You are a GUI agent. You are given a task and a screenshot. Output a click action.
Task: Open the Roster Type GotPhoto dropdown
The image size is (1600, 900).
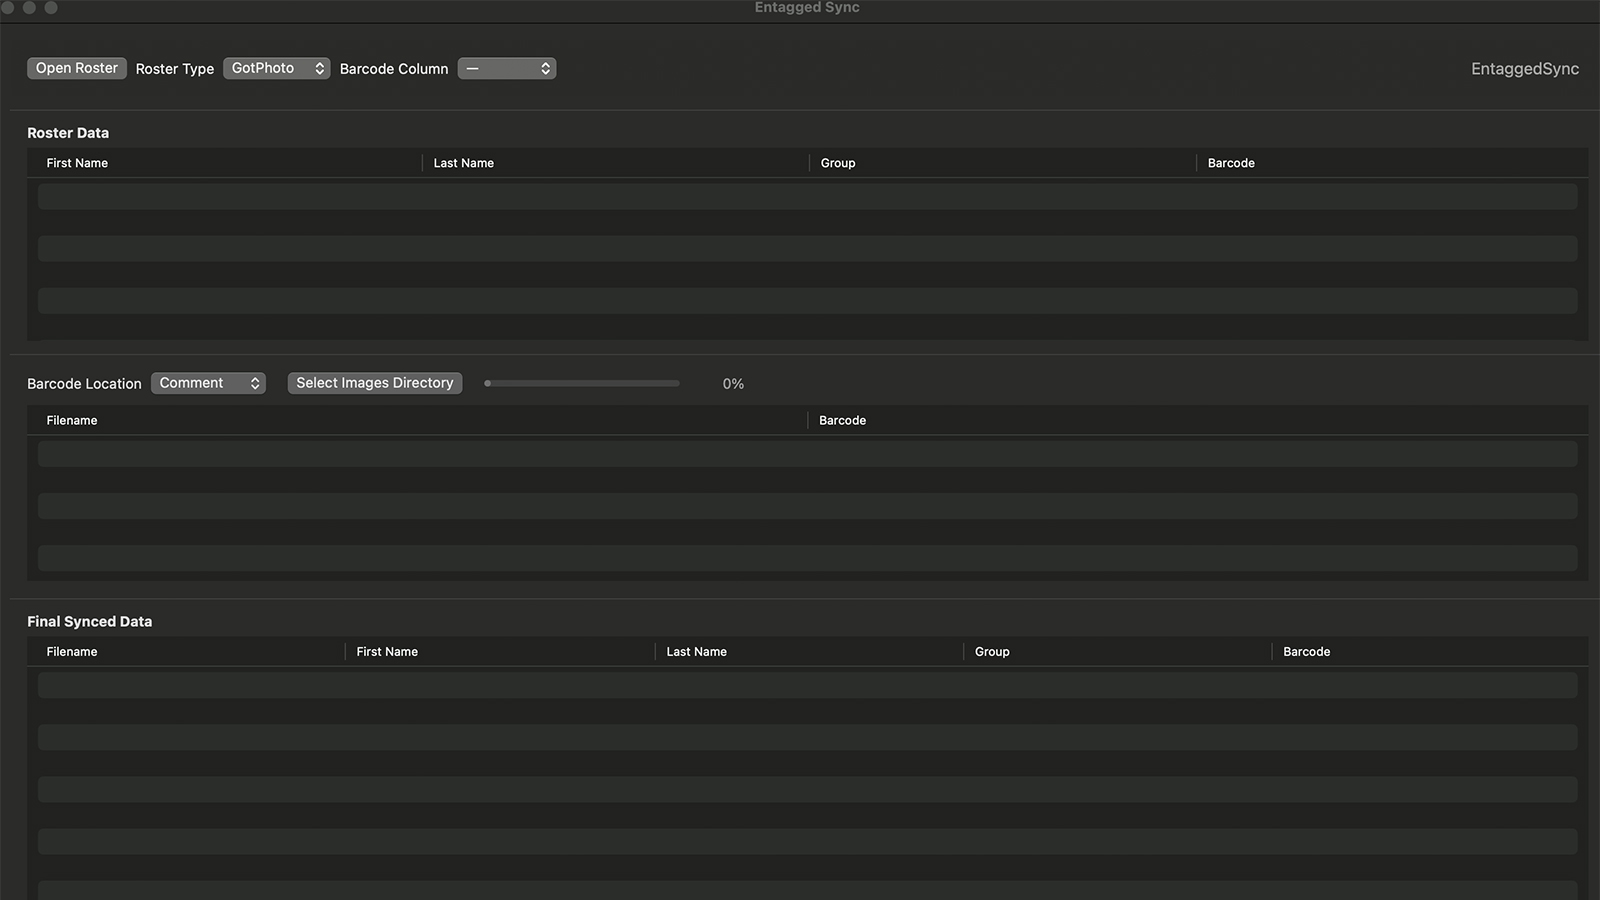pyautogui.click(x=276, y=68)
